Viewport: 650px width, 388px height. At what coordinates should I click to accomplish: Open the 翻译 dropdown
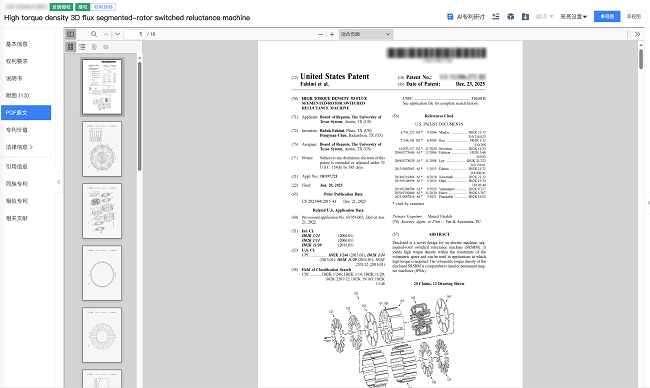[x=544, y=17]
